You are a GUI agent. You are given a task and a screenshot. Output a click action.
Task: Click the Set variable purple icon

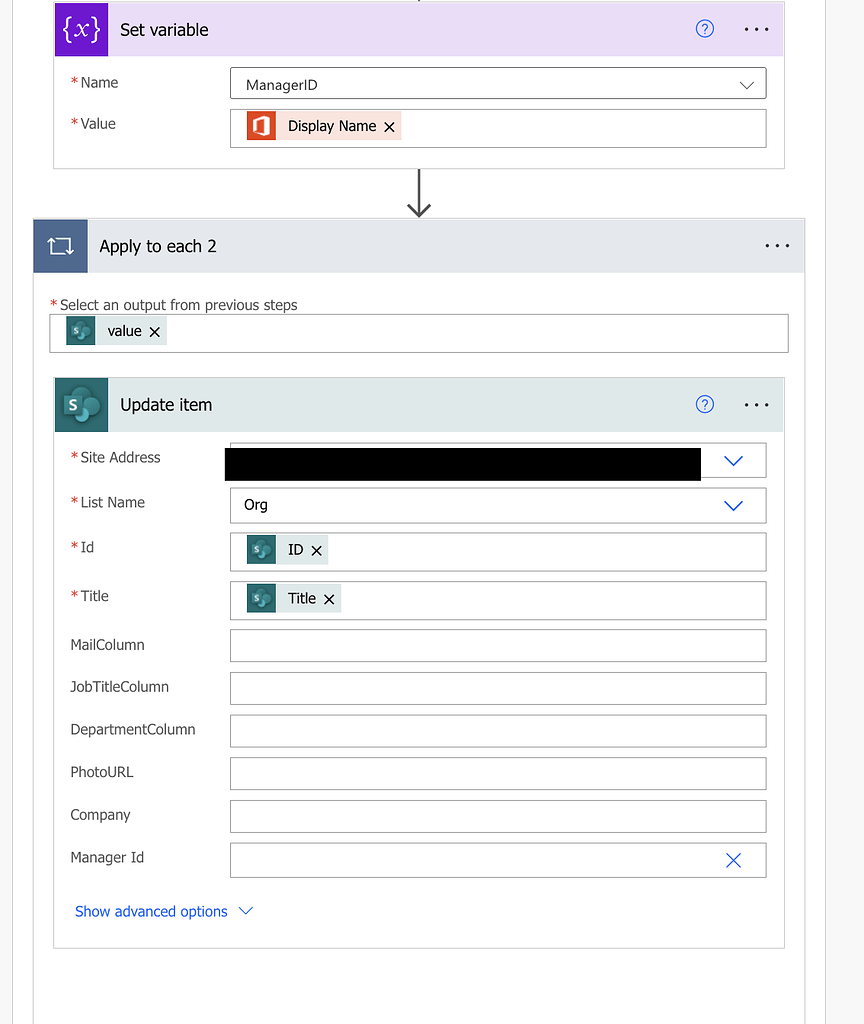click(81, 30)
